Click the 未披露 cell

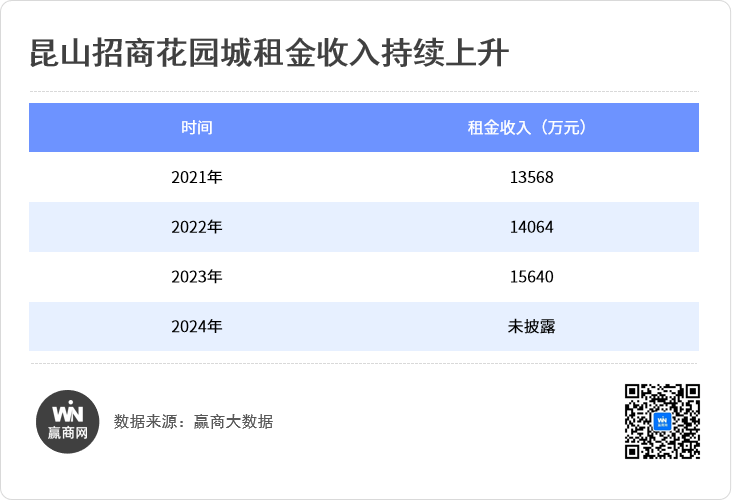[x=531, y=326]
